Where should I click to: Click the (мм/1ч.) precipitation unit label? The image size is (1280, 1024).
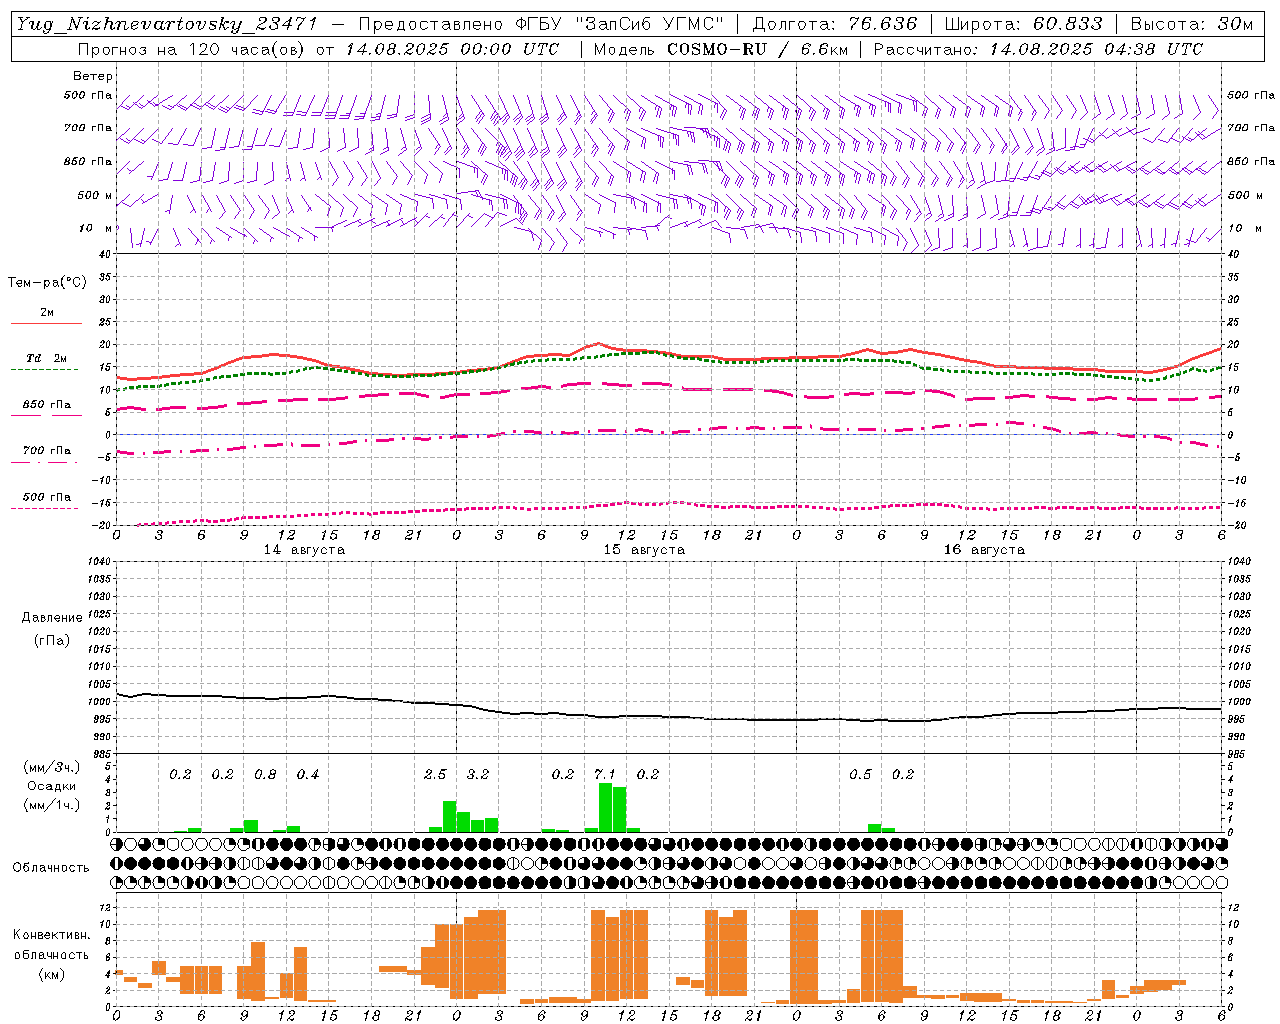coord(51,805)
